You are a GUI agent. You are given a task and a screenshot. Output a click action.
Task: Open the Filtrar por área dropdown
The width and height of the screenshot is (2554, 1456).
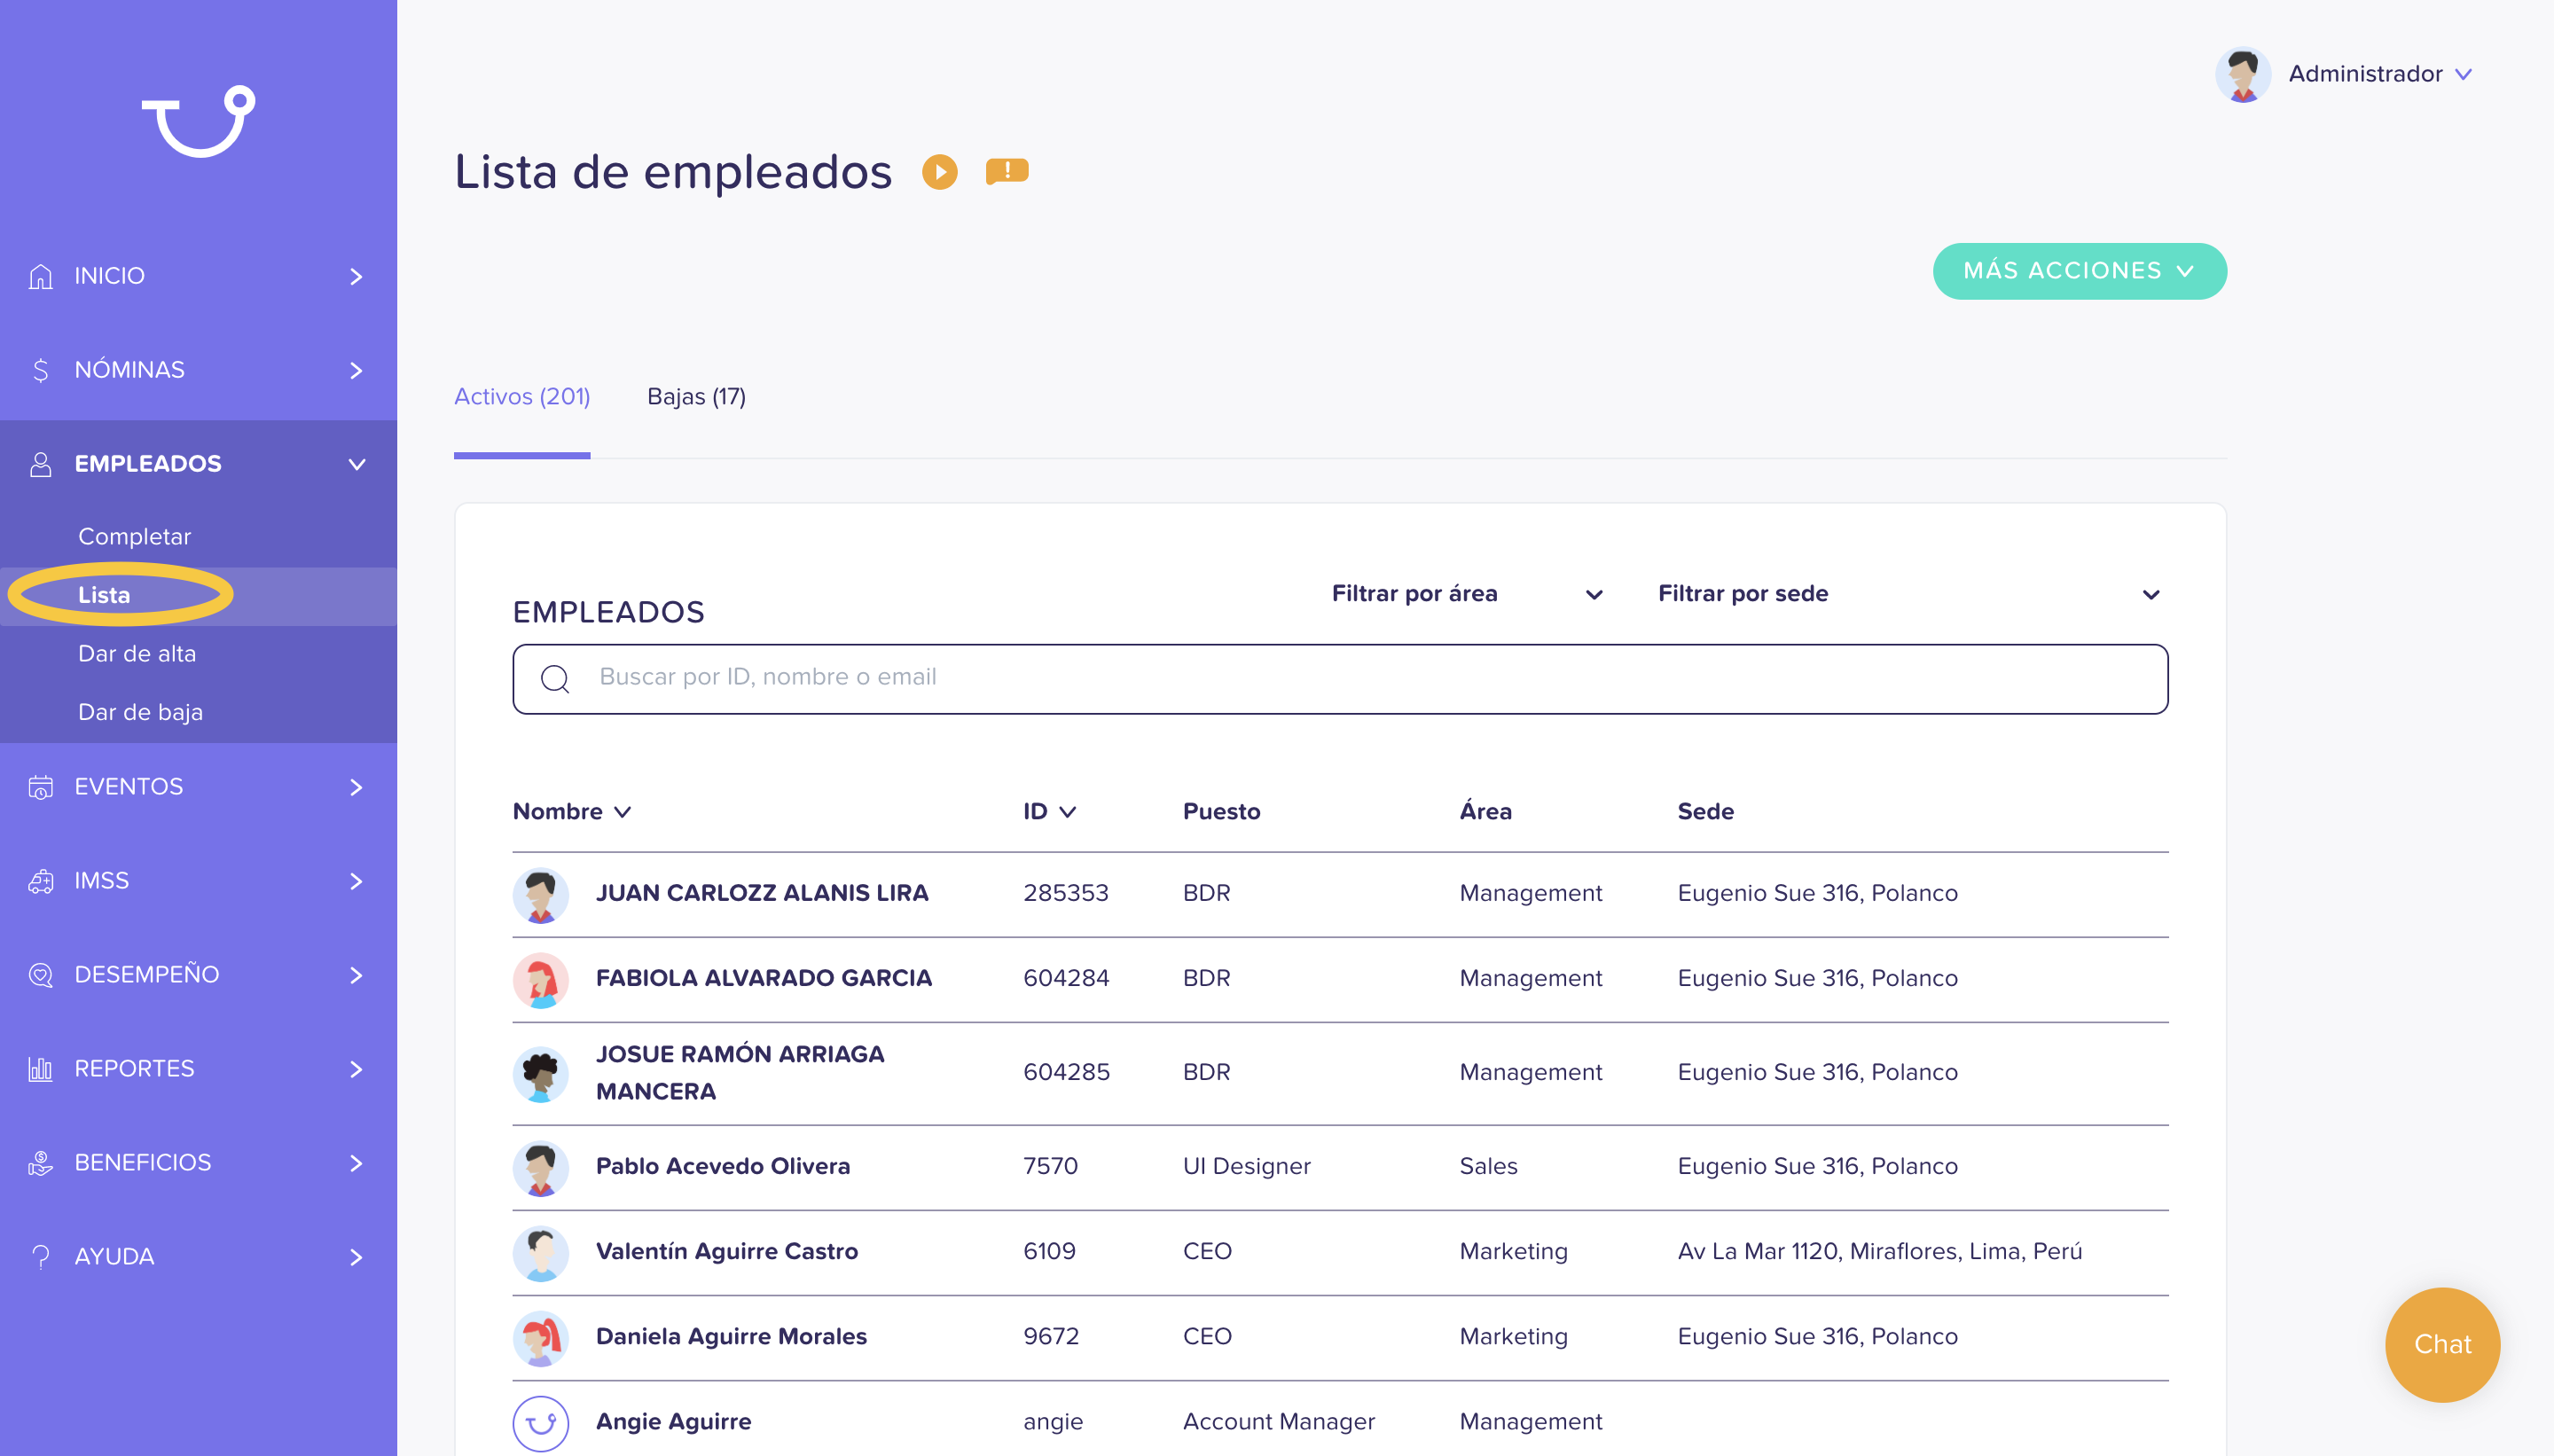coord(1467,594)
